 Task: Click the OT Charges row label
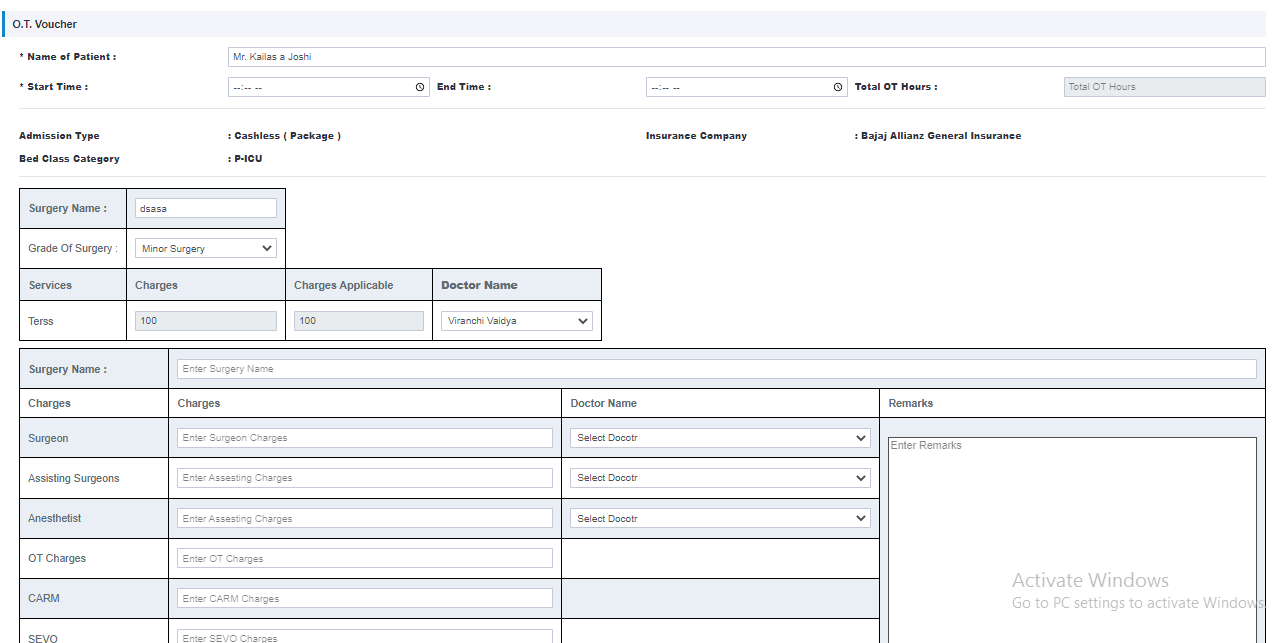click(57, 558)
